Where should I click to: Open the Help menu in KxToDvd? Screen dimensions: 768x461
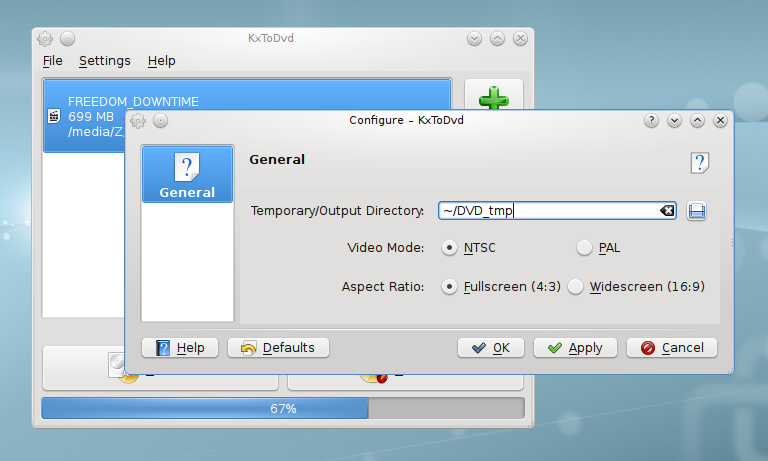162,61
